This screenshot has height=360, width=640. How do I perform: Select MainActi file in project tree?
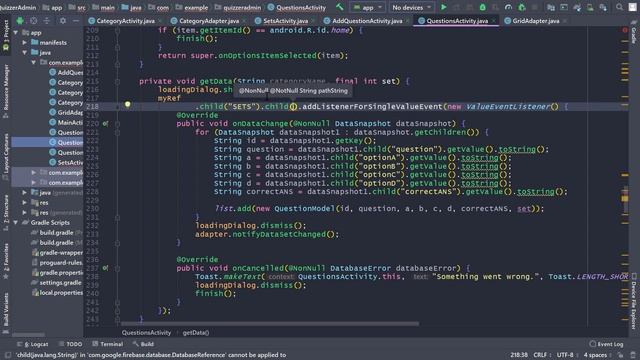(x=66, y=122)
